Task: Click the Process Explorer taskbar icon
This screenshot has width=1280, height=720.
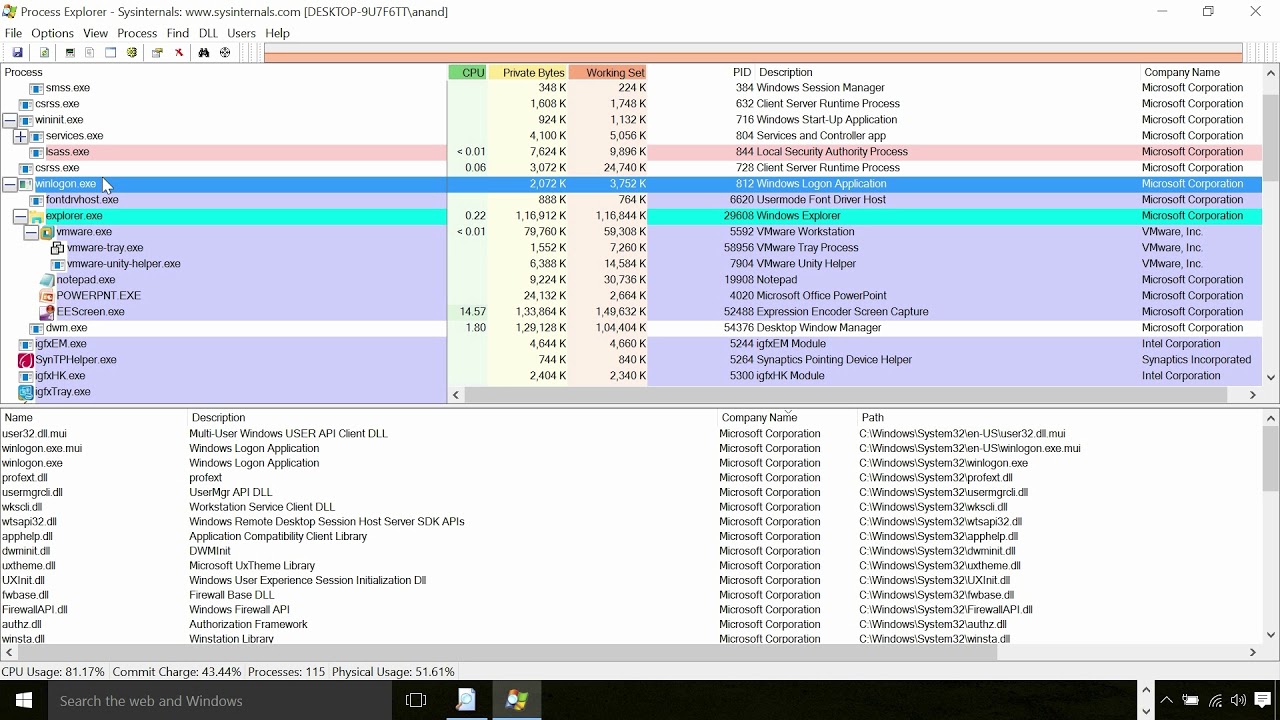Action: (x=516, y=701)
